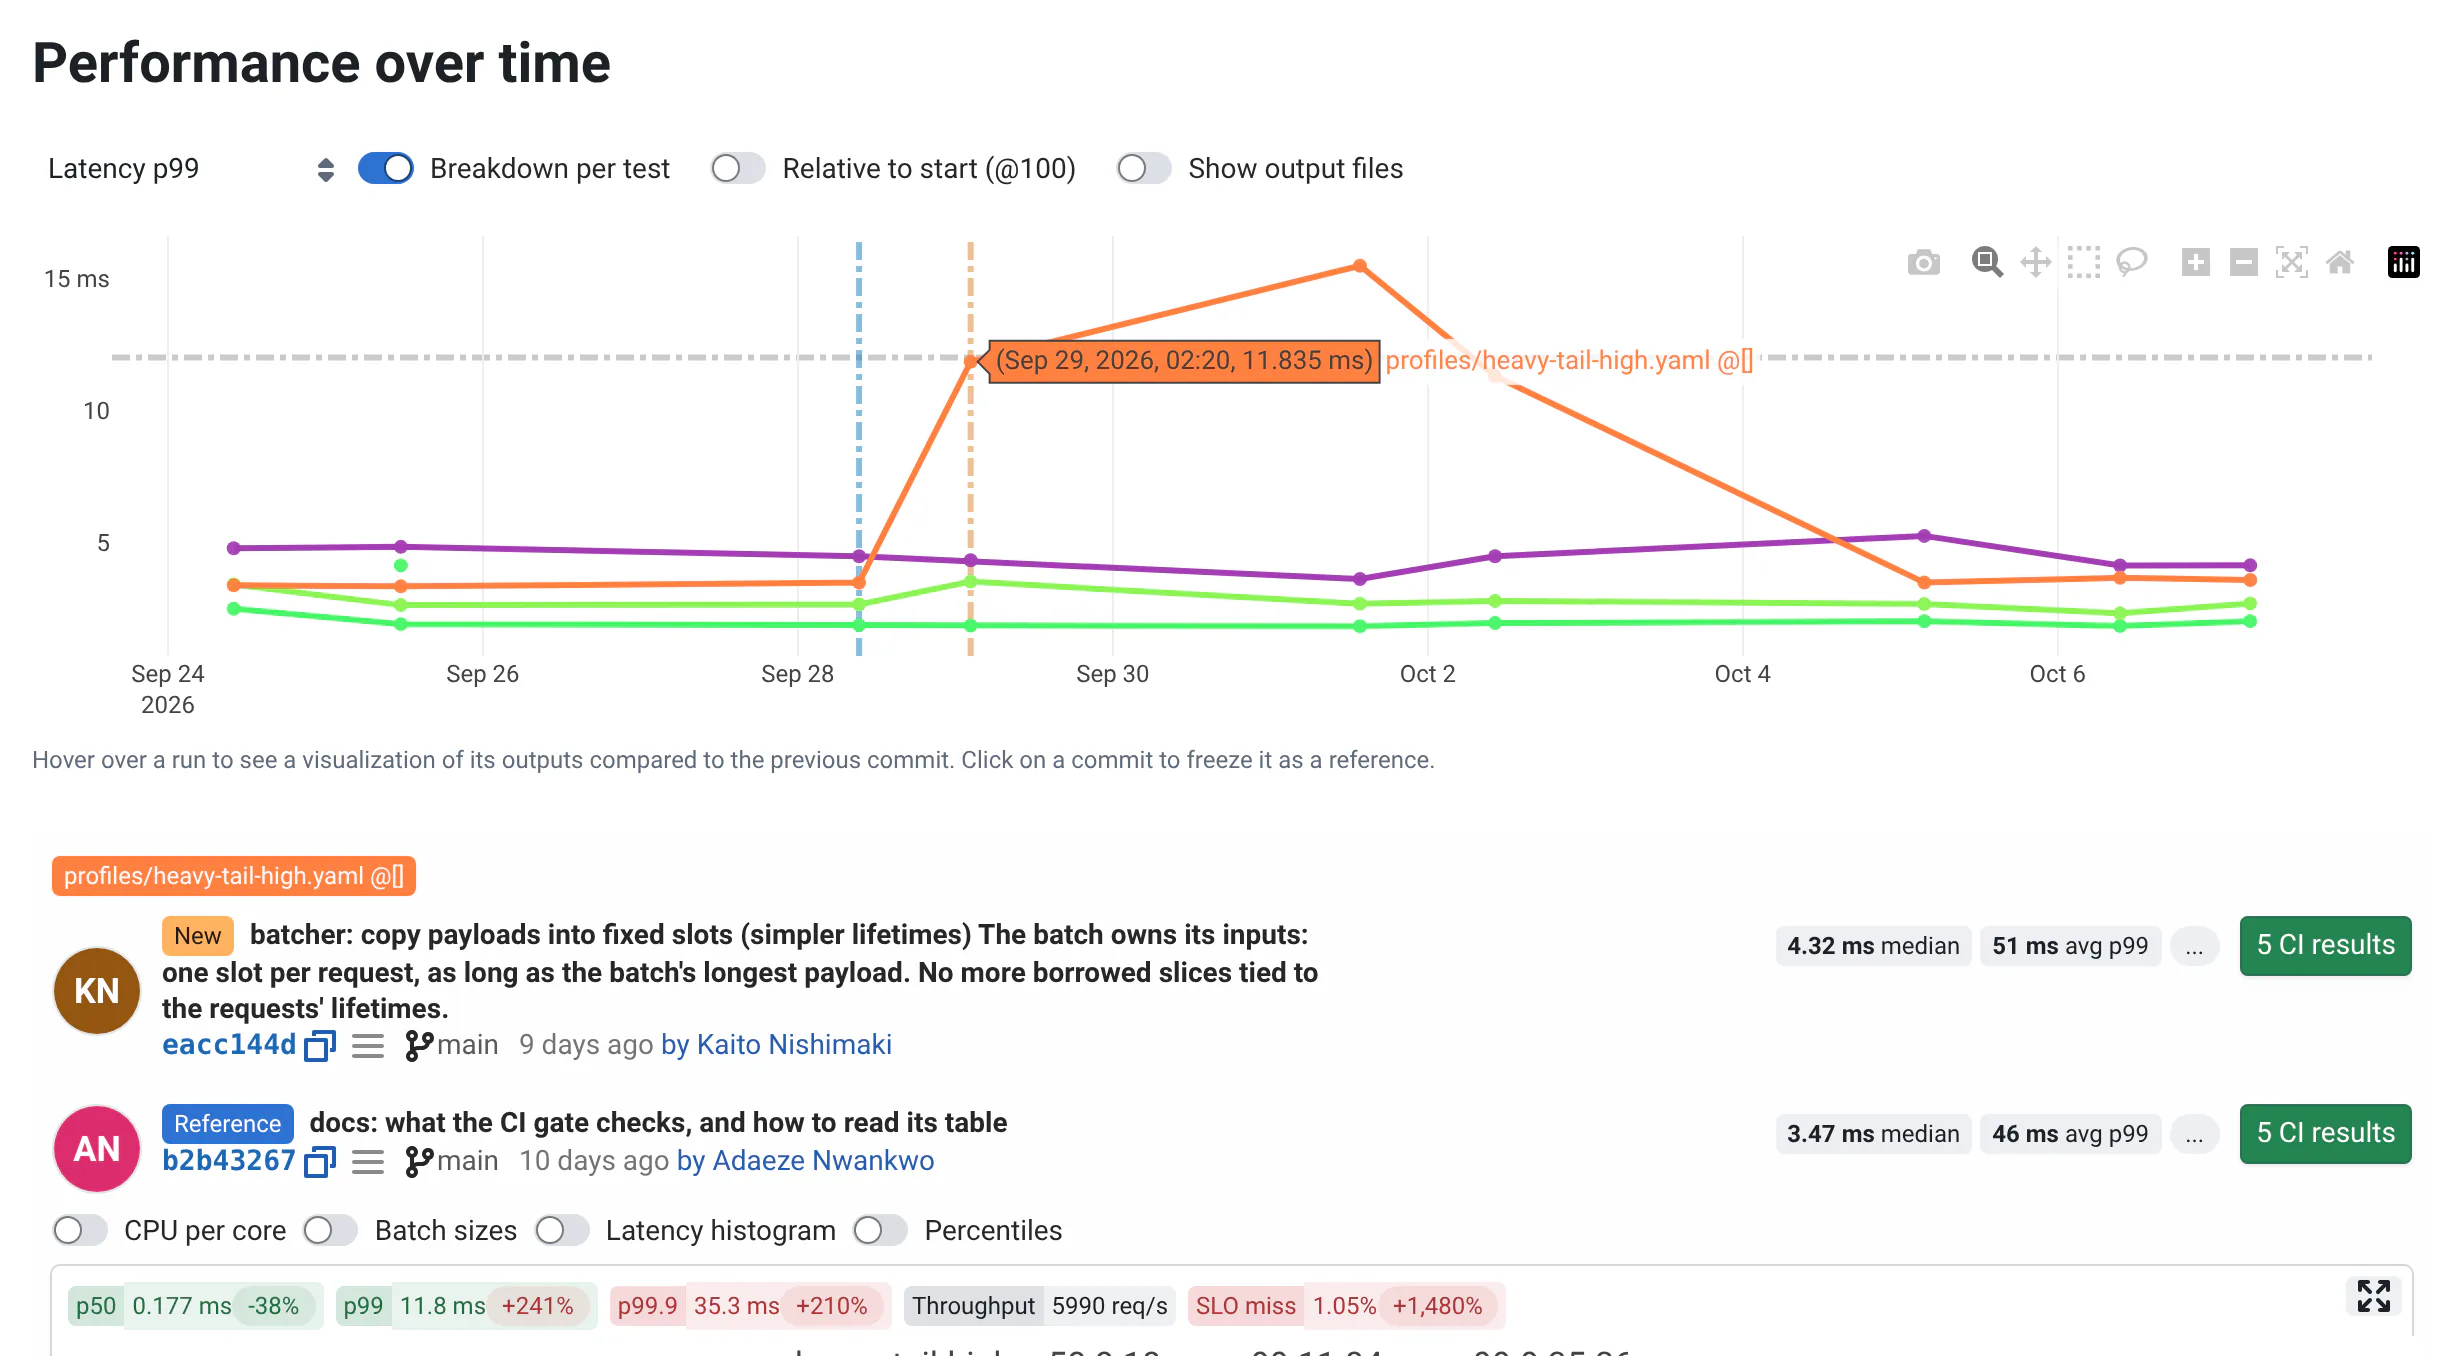Image resolution: width=2442 pixels, height=1356 pixels.
Task: Click the 51 ms avg p99 chip
Action: (2070, 946)
